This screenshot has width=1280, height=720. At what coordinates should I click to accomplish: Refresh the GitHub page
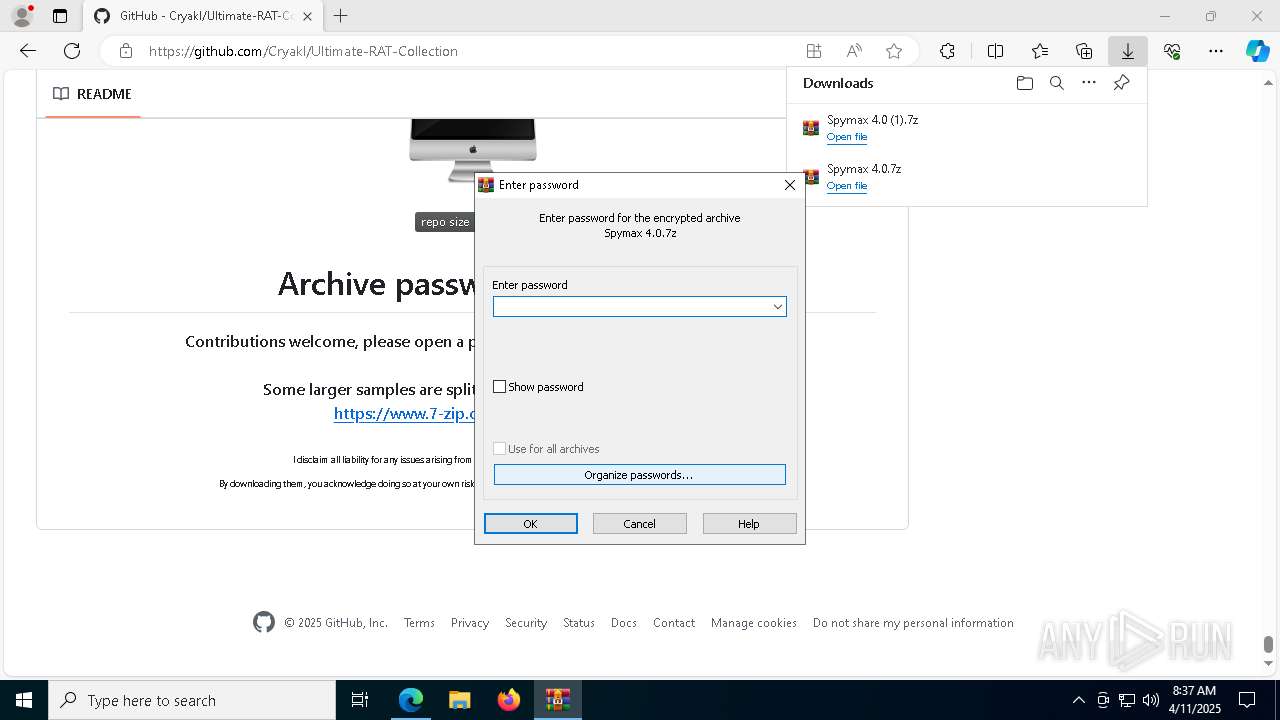click(72, 51)
